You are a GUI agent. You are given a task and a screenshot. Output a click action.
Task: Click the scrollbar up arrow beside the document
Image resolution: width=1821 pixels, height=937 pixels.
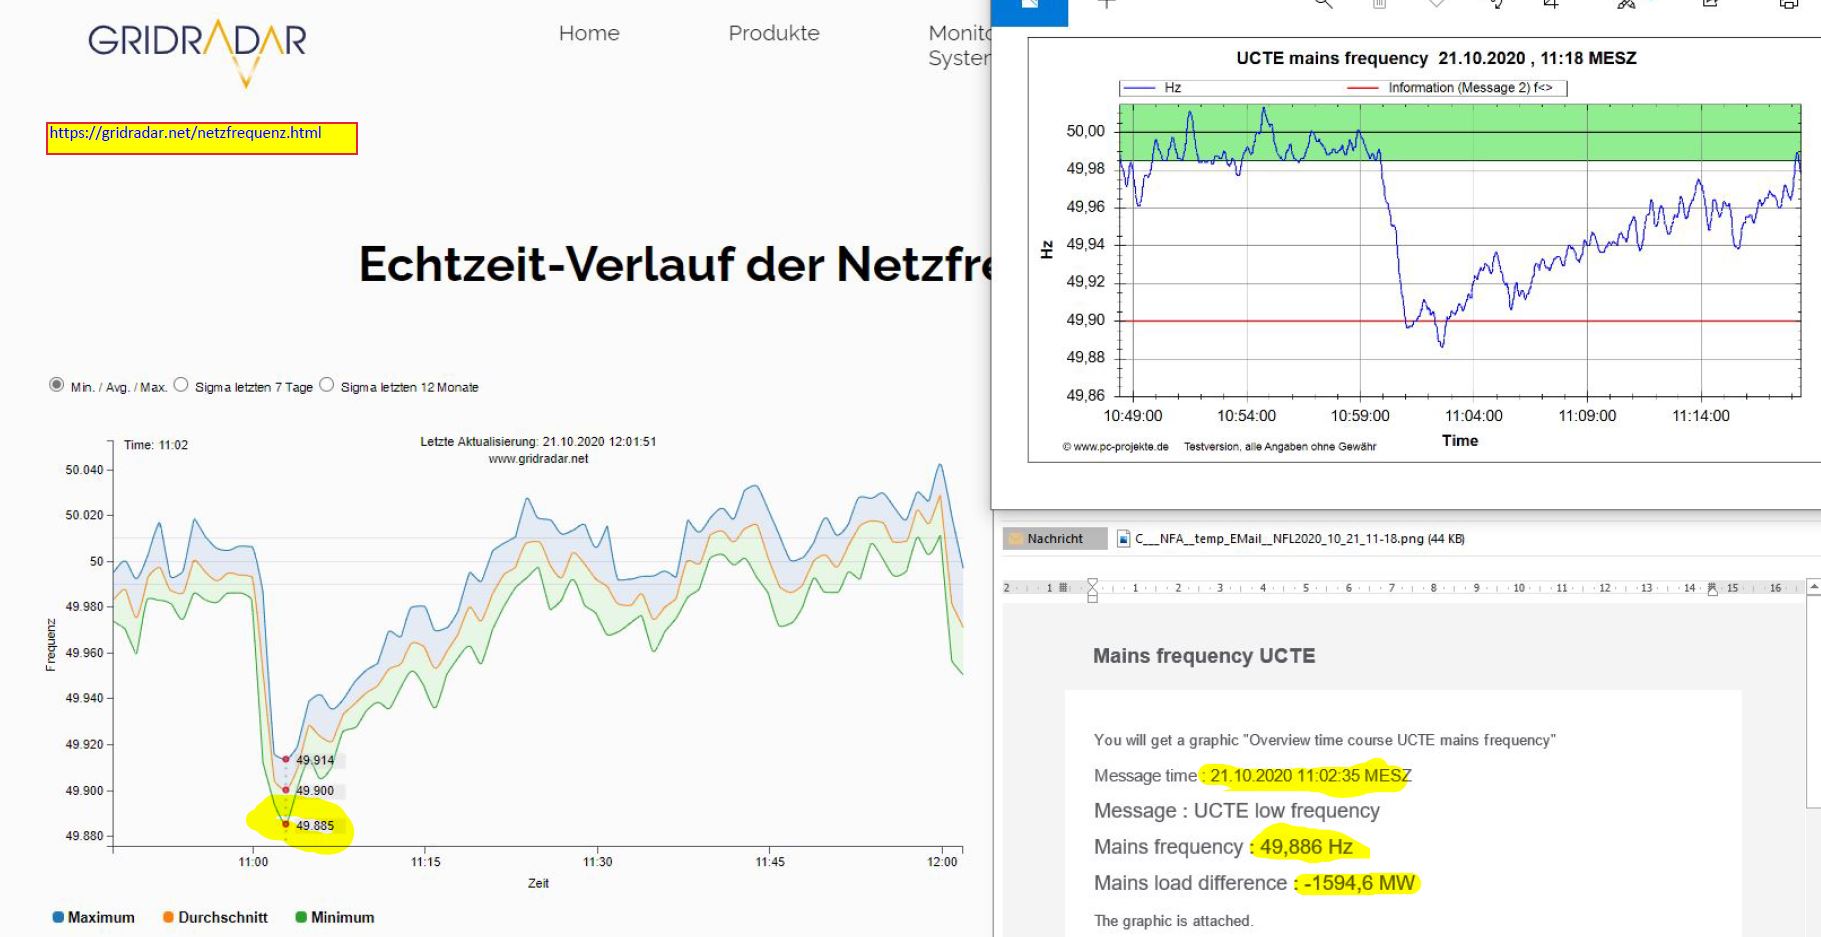tap(1812, 584)
